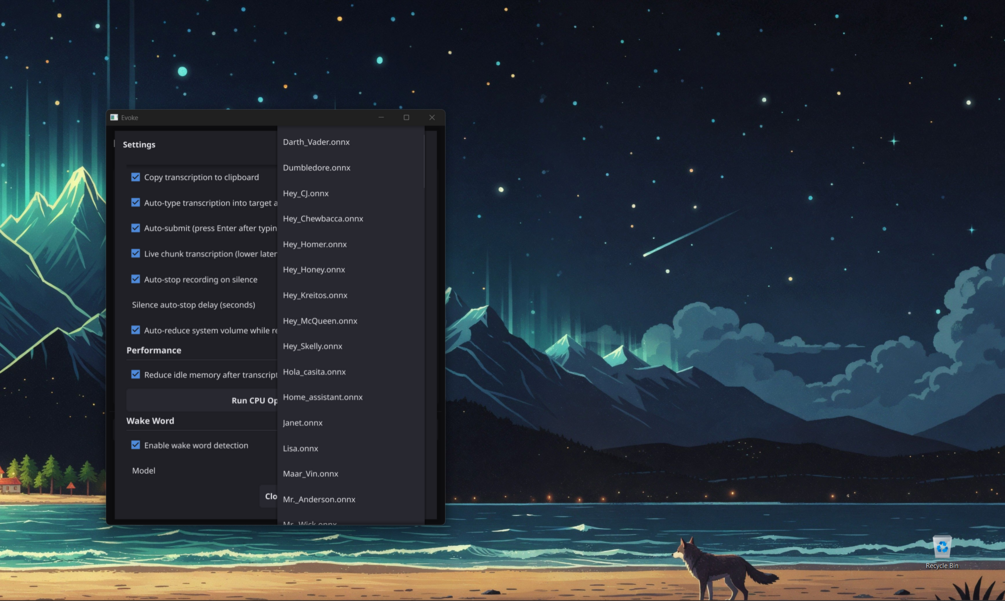Open the Recycle Bin desktop icon

coord(942,552)
